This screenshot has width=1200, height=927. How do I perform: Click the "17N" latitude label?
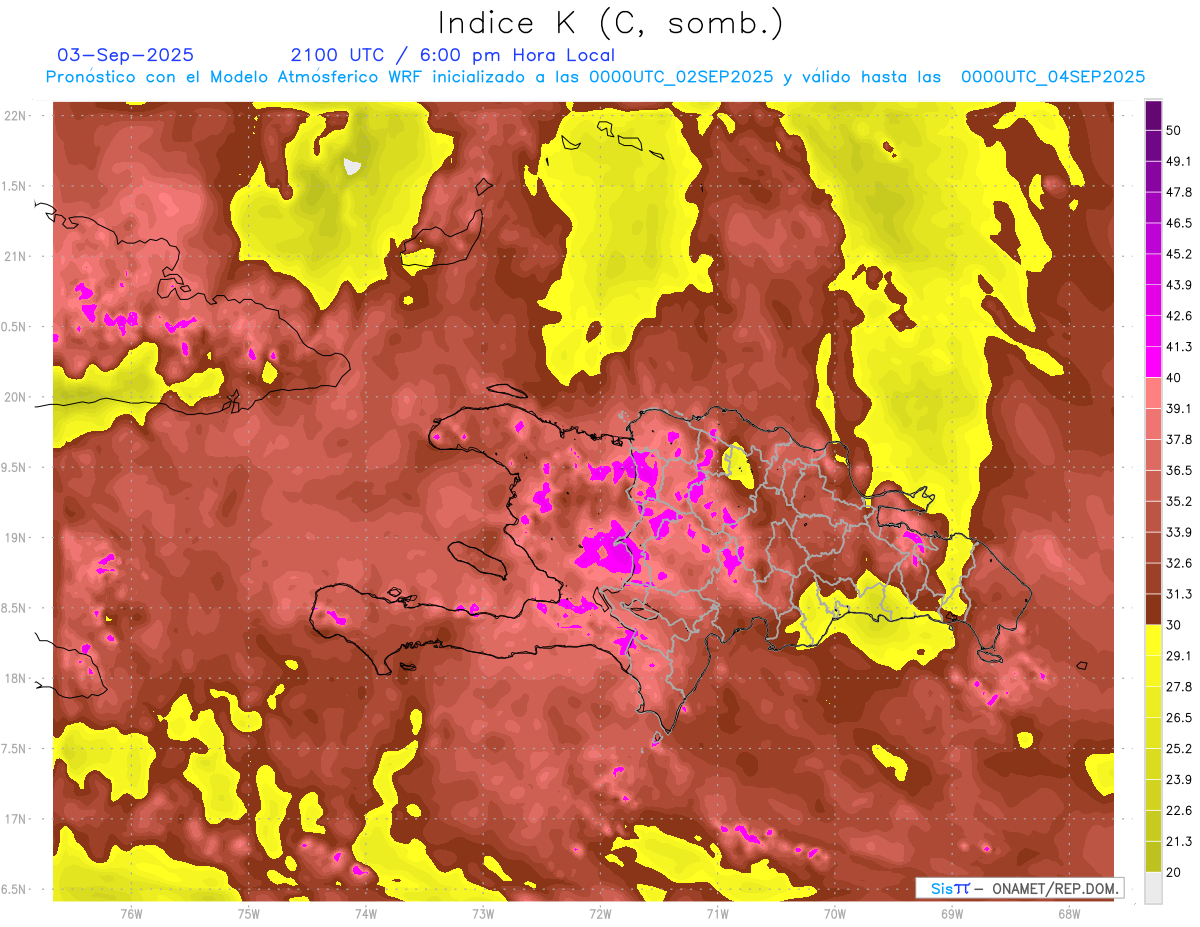pos(17,819)
